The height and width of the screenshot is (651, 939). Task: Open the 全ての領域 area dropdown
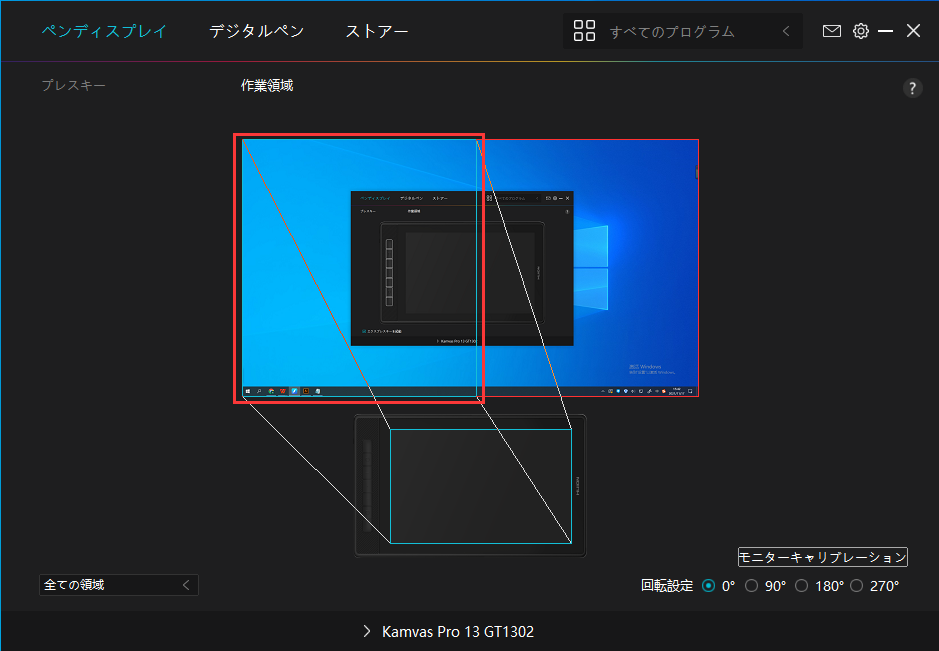[118, 585]
